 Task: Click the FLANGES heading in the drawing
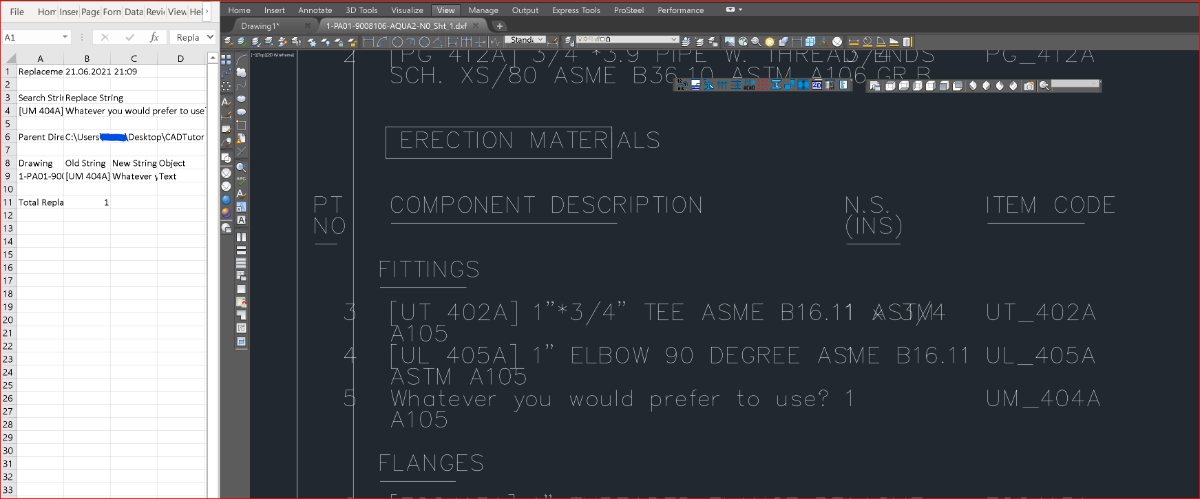click(x=431, y=463)
